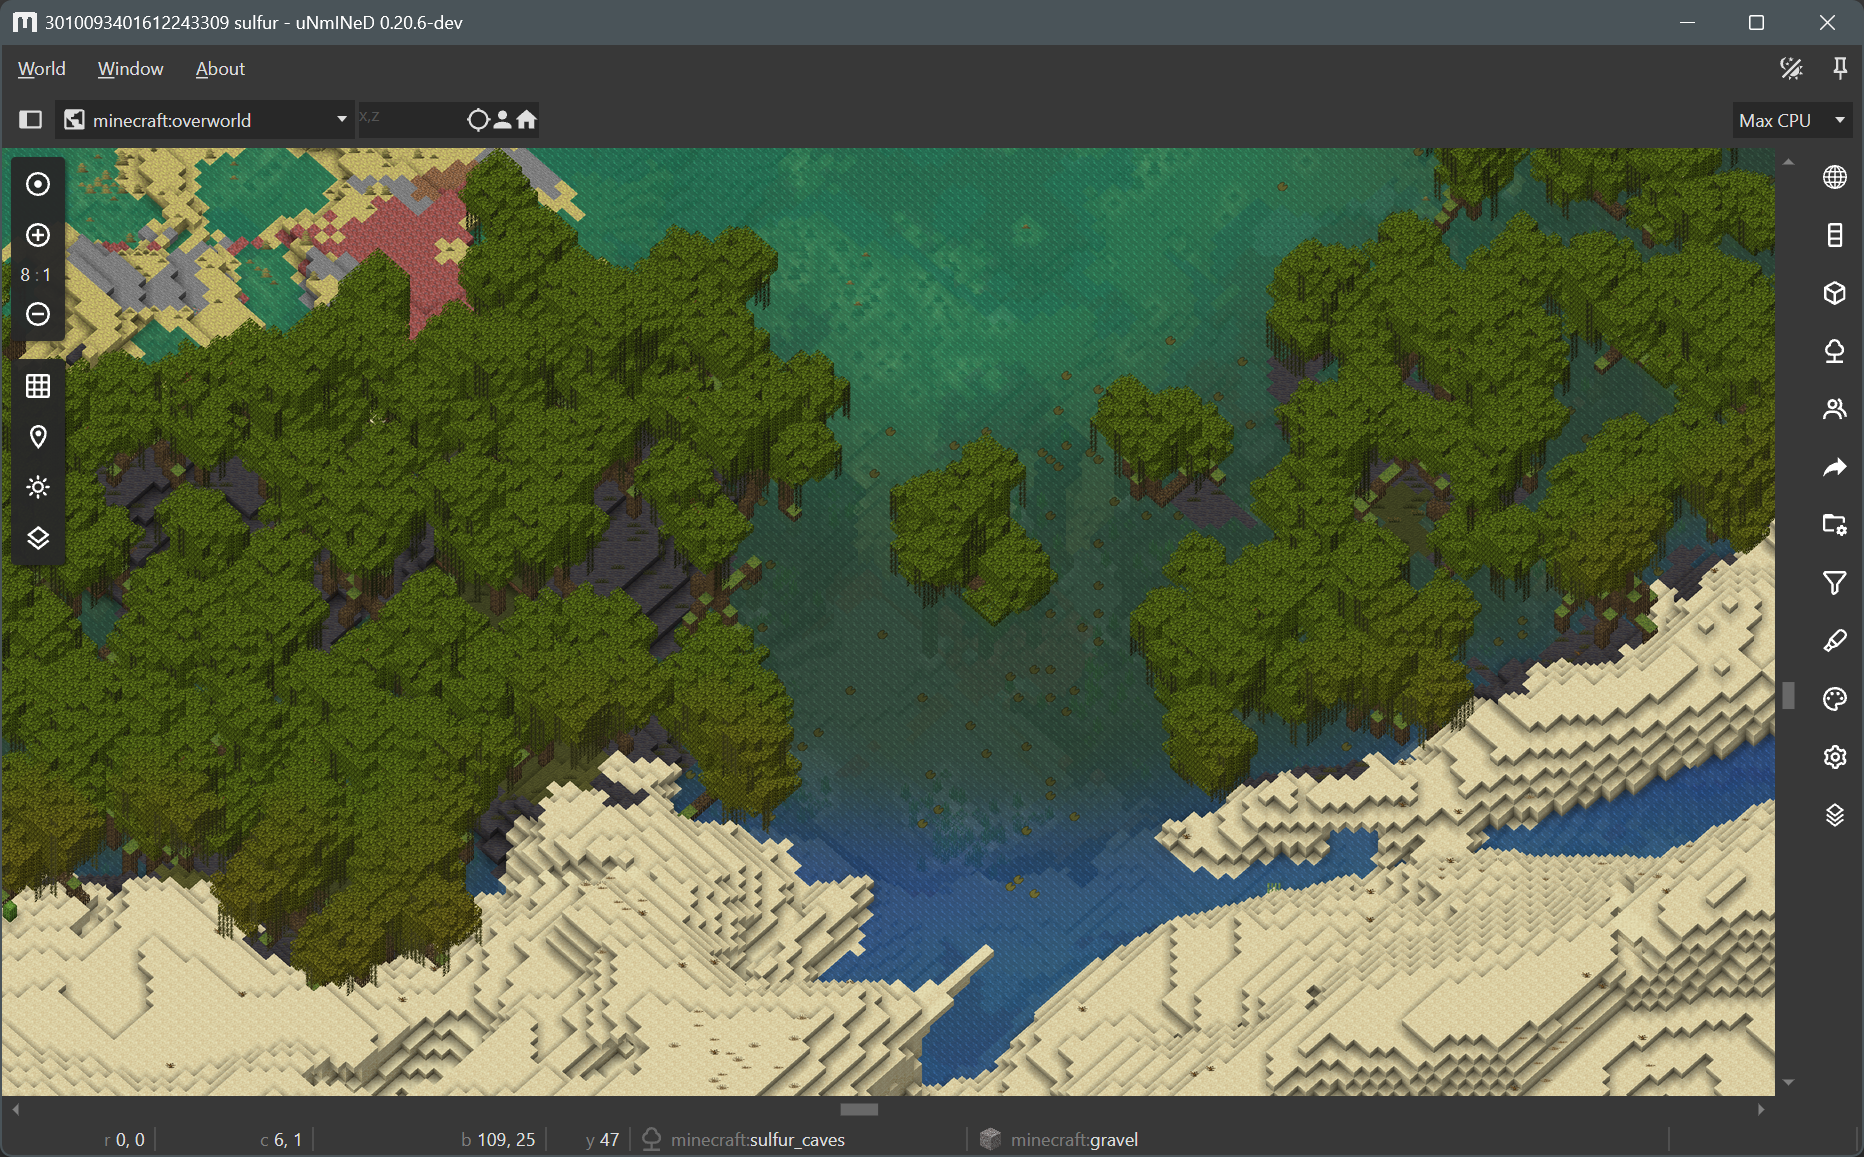Viewport: 1864px width, 1157px height.
Task: Click the 8 : 1 zoom ratio label
Action: point(36,275)
